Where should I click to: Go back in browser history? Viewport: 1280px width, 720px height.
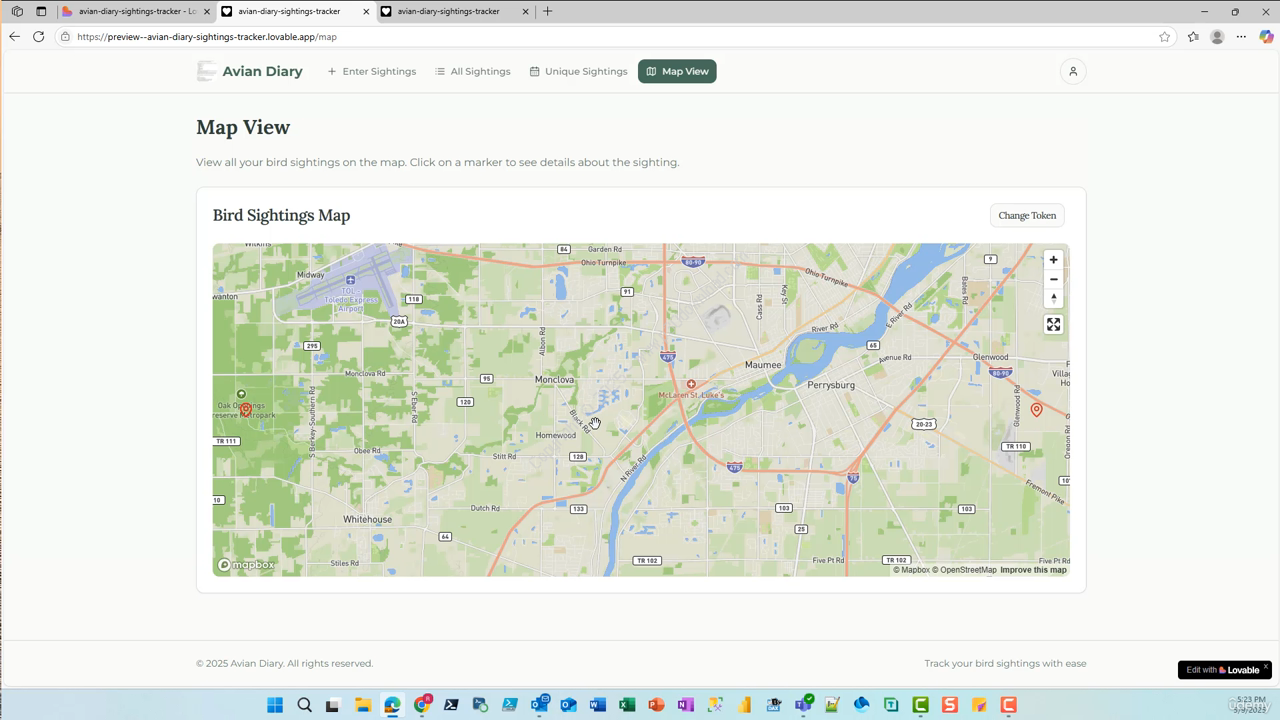click(x=14, y=36)
